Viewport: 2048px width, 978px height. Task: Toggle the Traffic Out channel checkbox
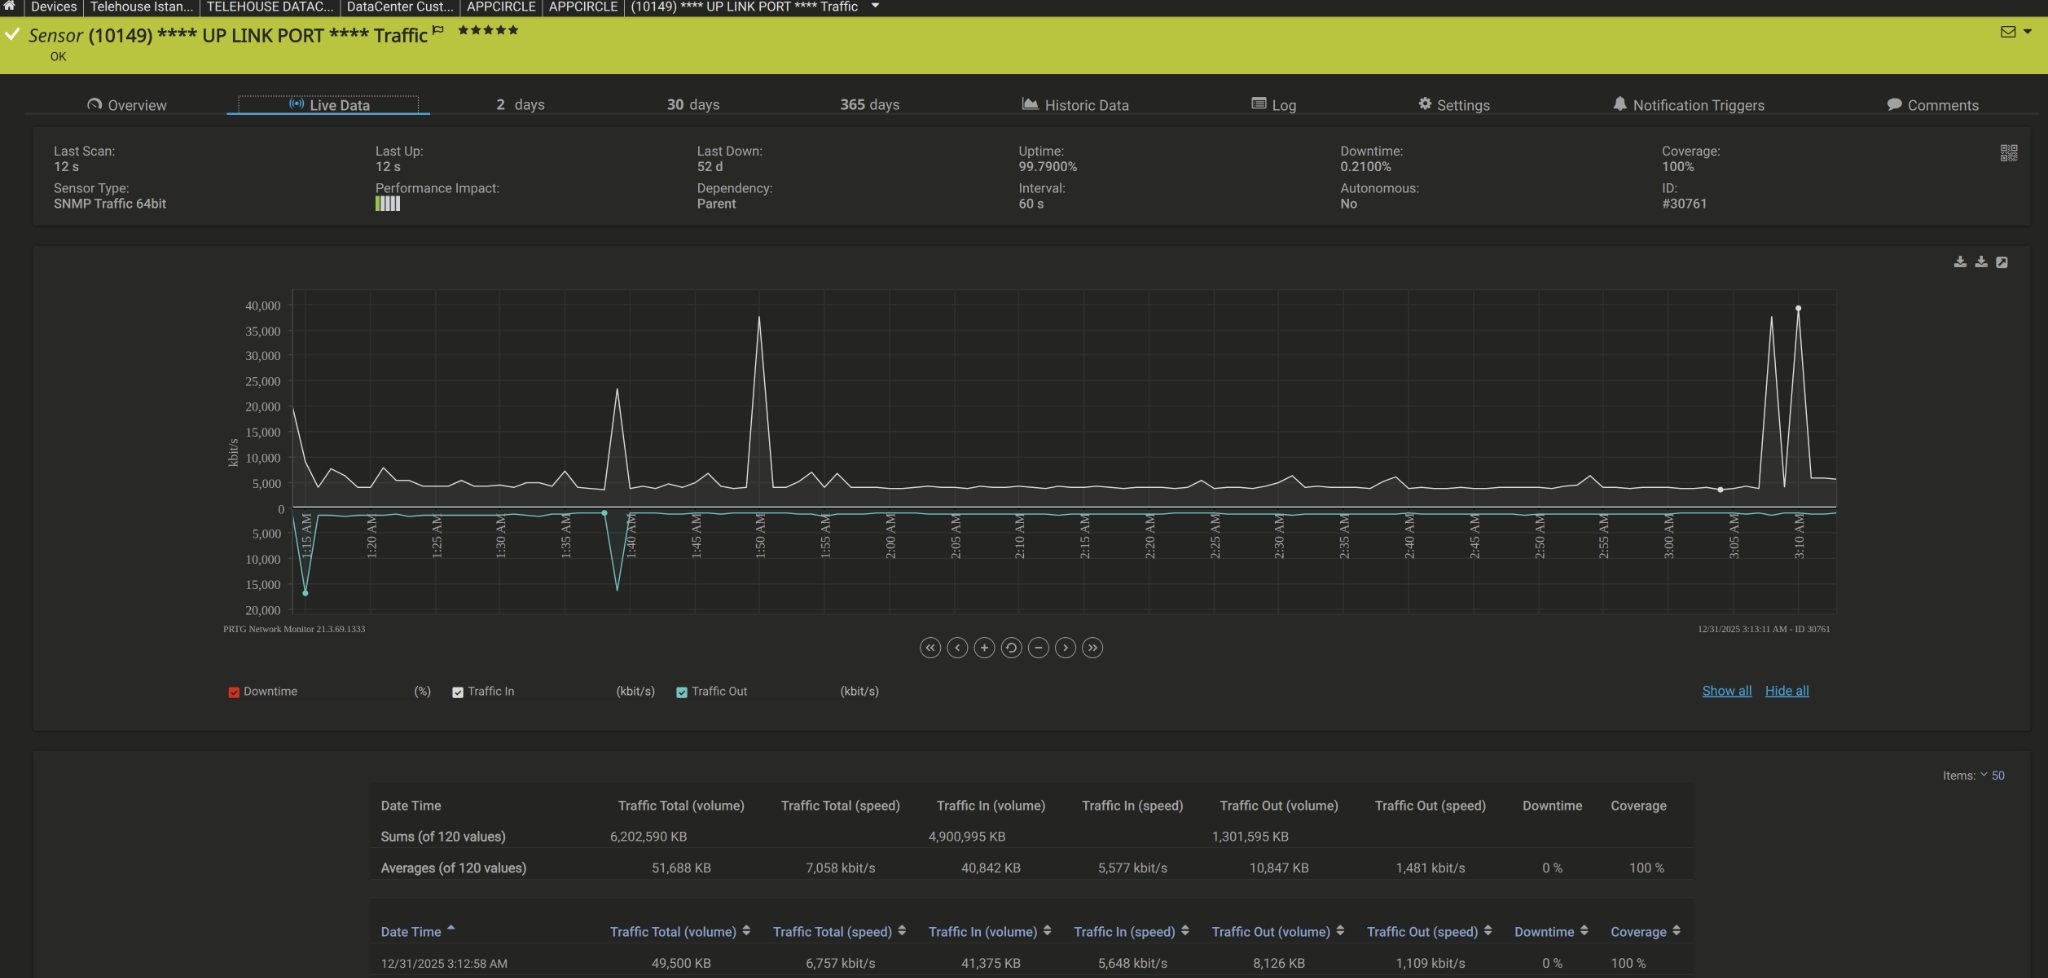[682, 692]
